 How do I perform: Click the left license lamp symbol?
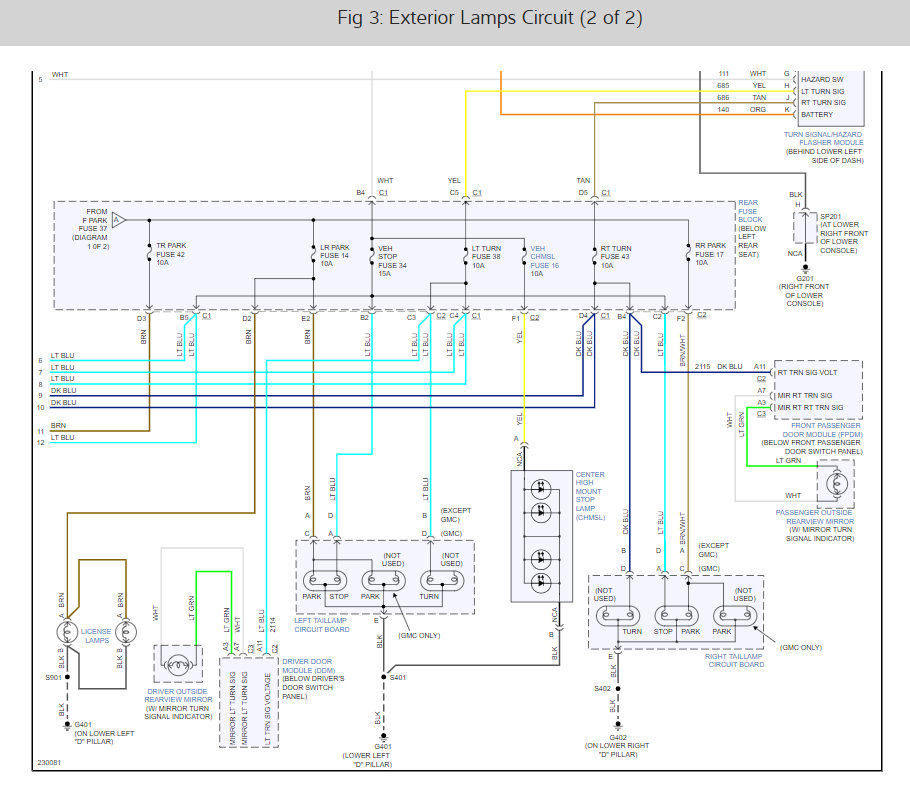point(67,632)
